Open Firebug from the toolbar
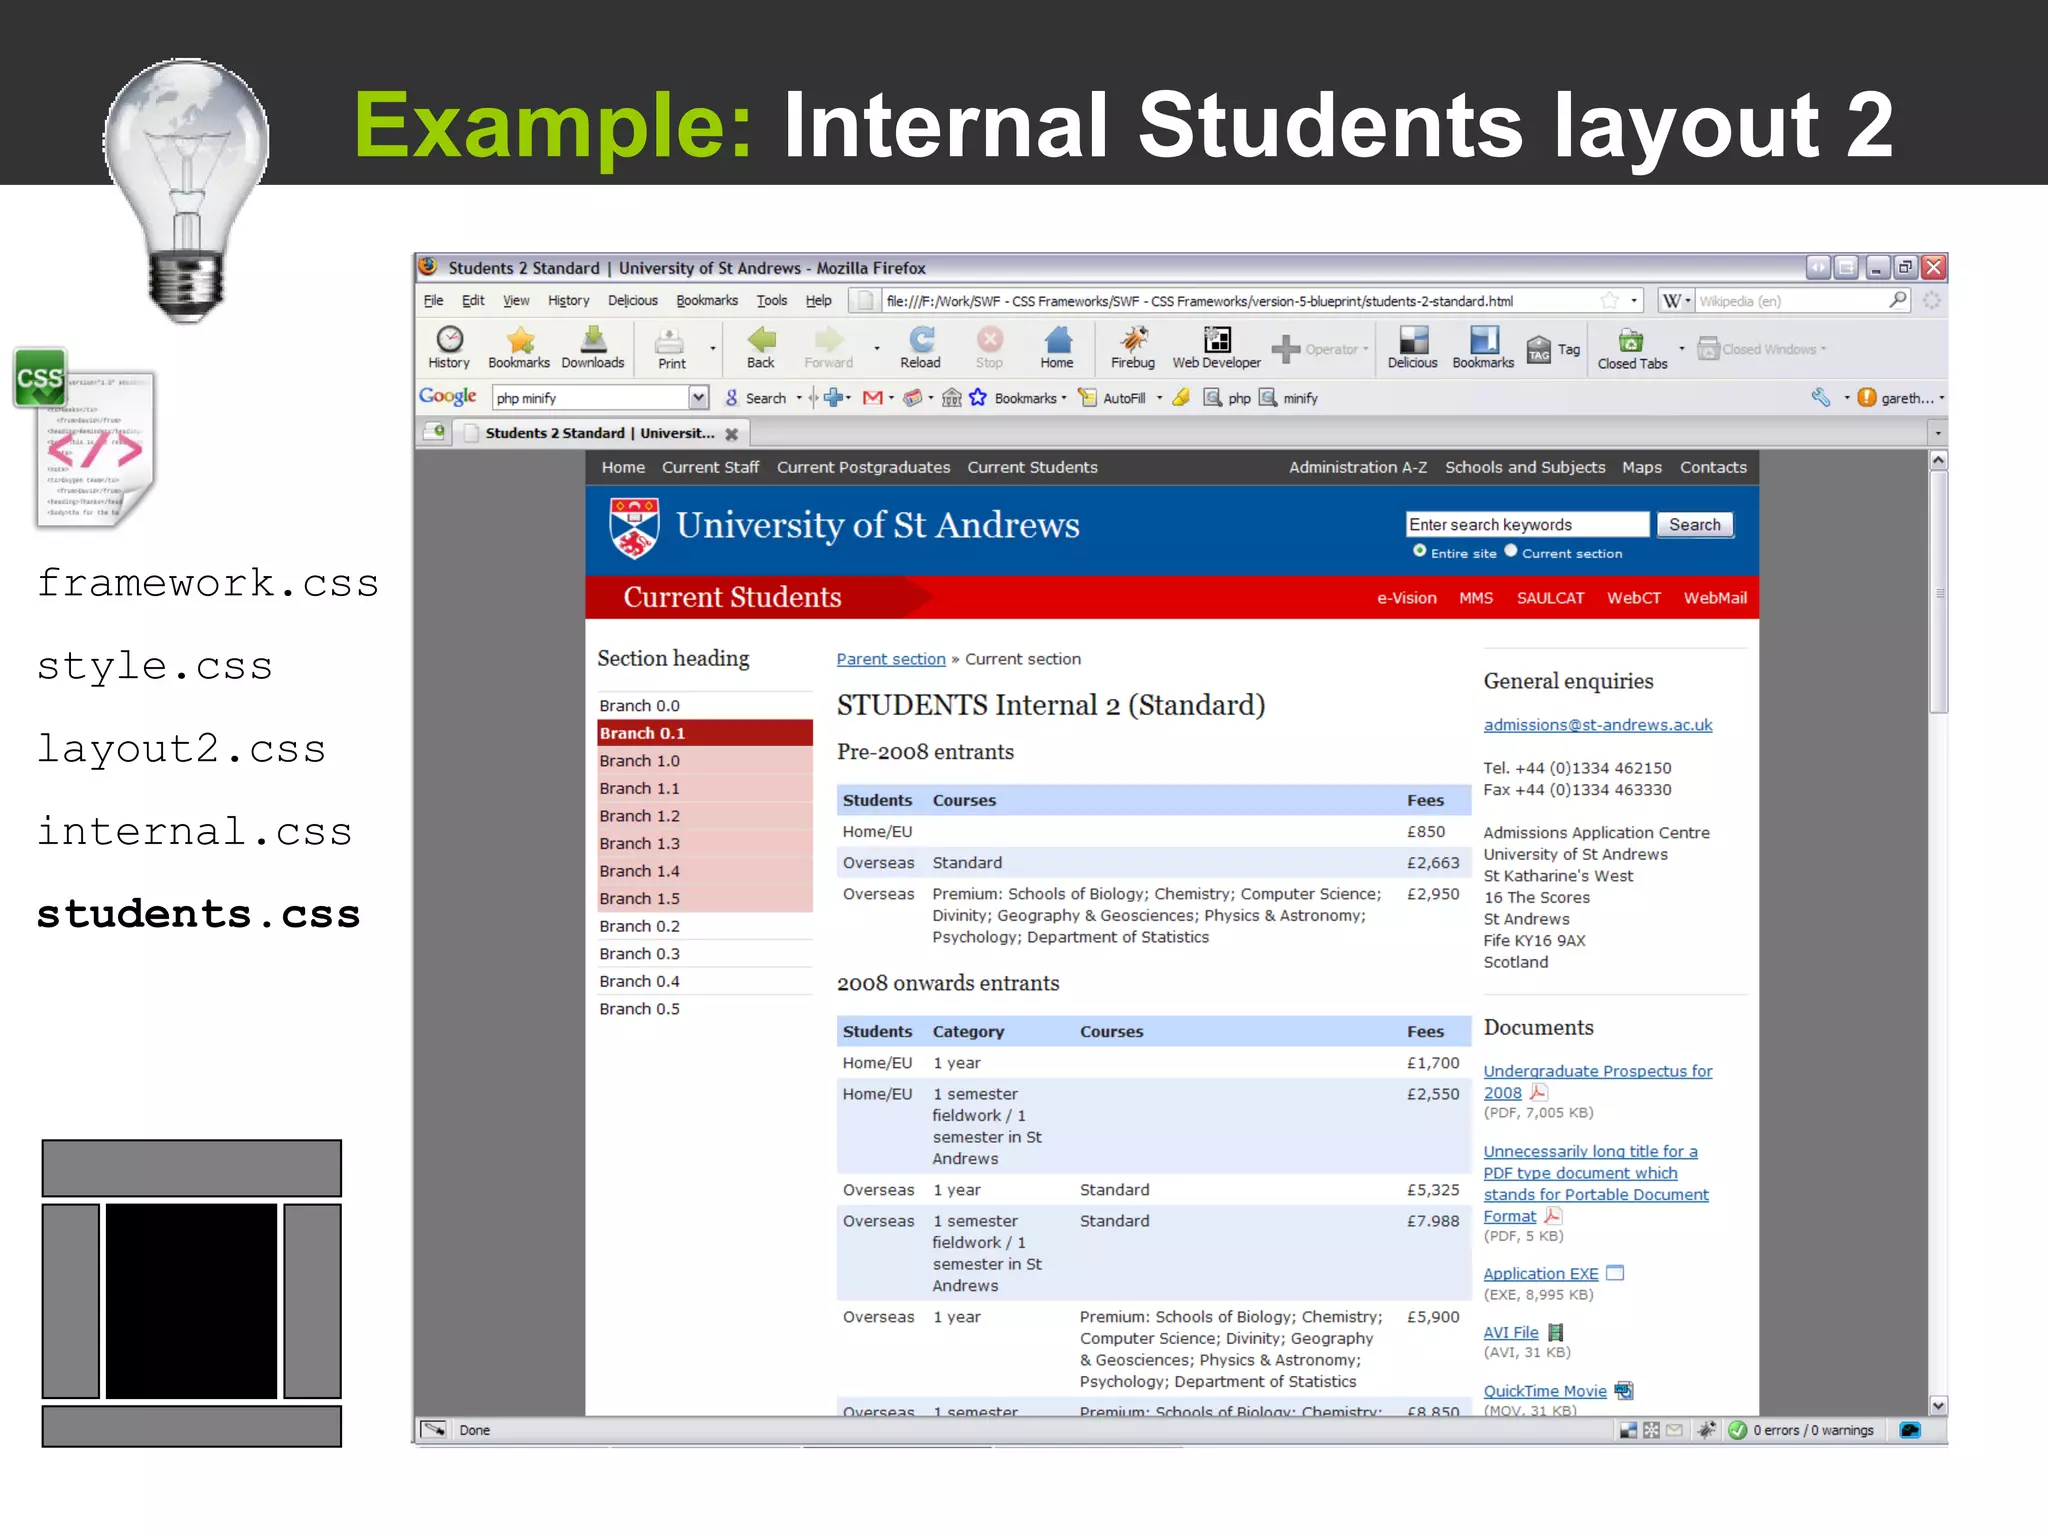Image resolution: width=2048 pixels, height=1536 pixels. 1133,348
